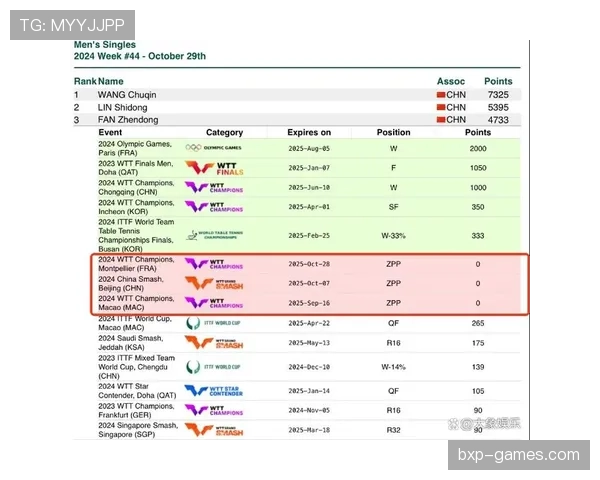This screenshot has width=600, height=480.
Task: Click the Assoc column header
Action: pos(451,81)
